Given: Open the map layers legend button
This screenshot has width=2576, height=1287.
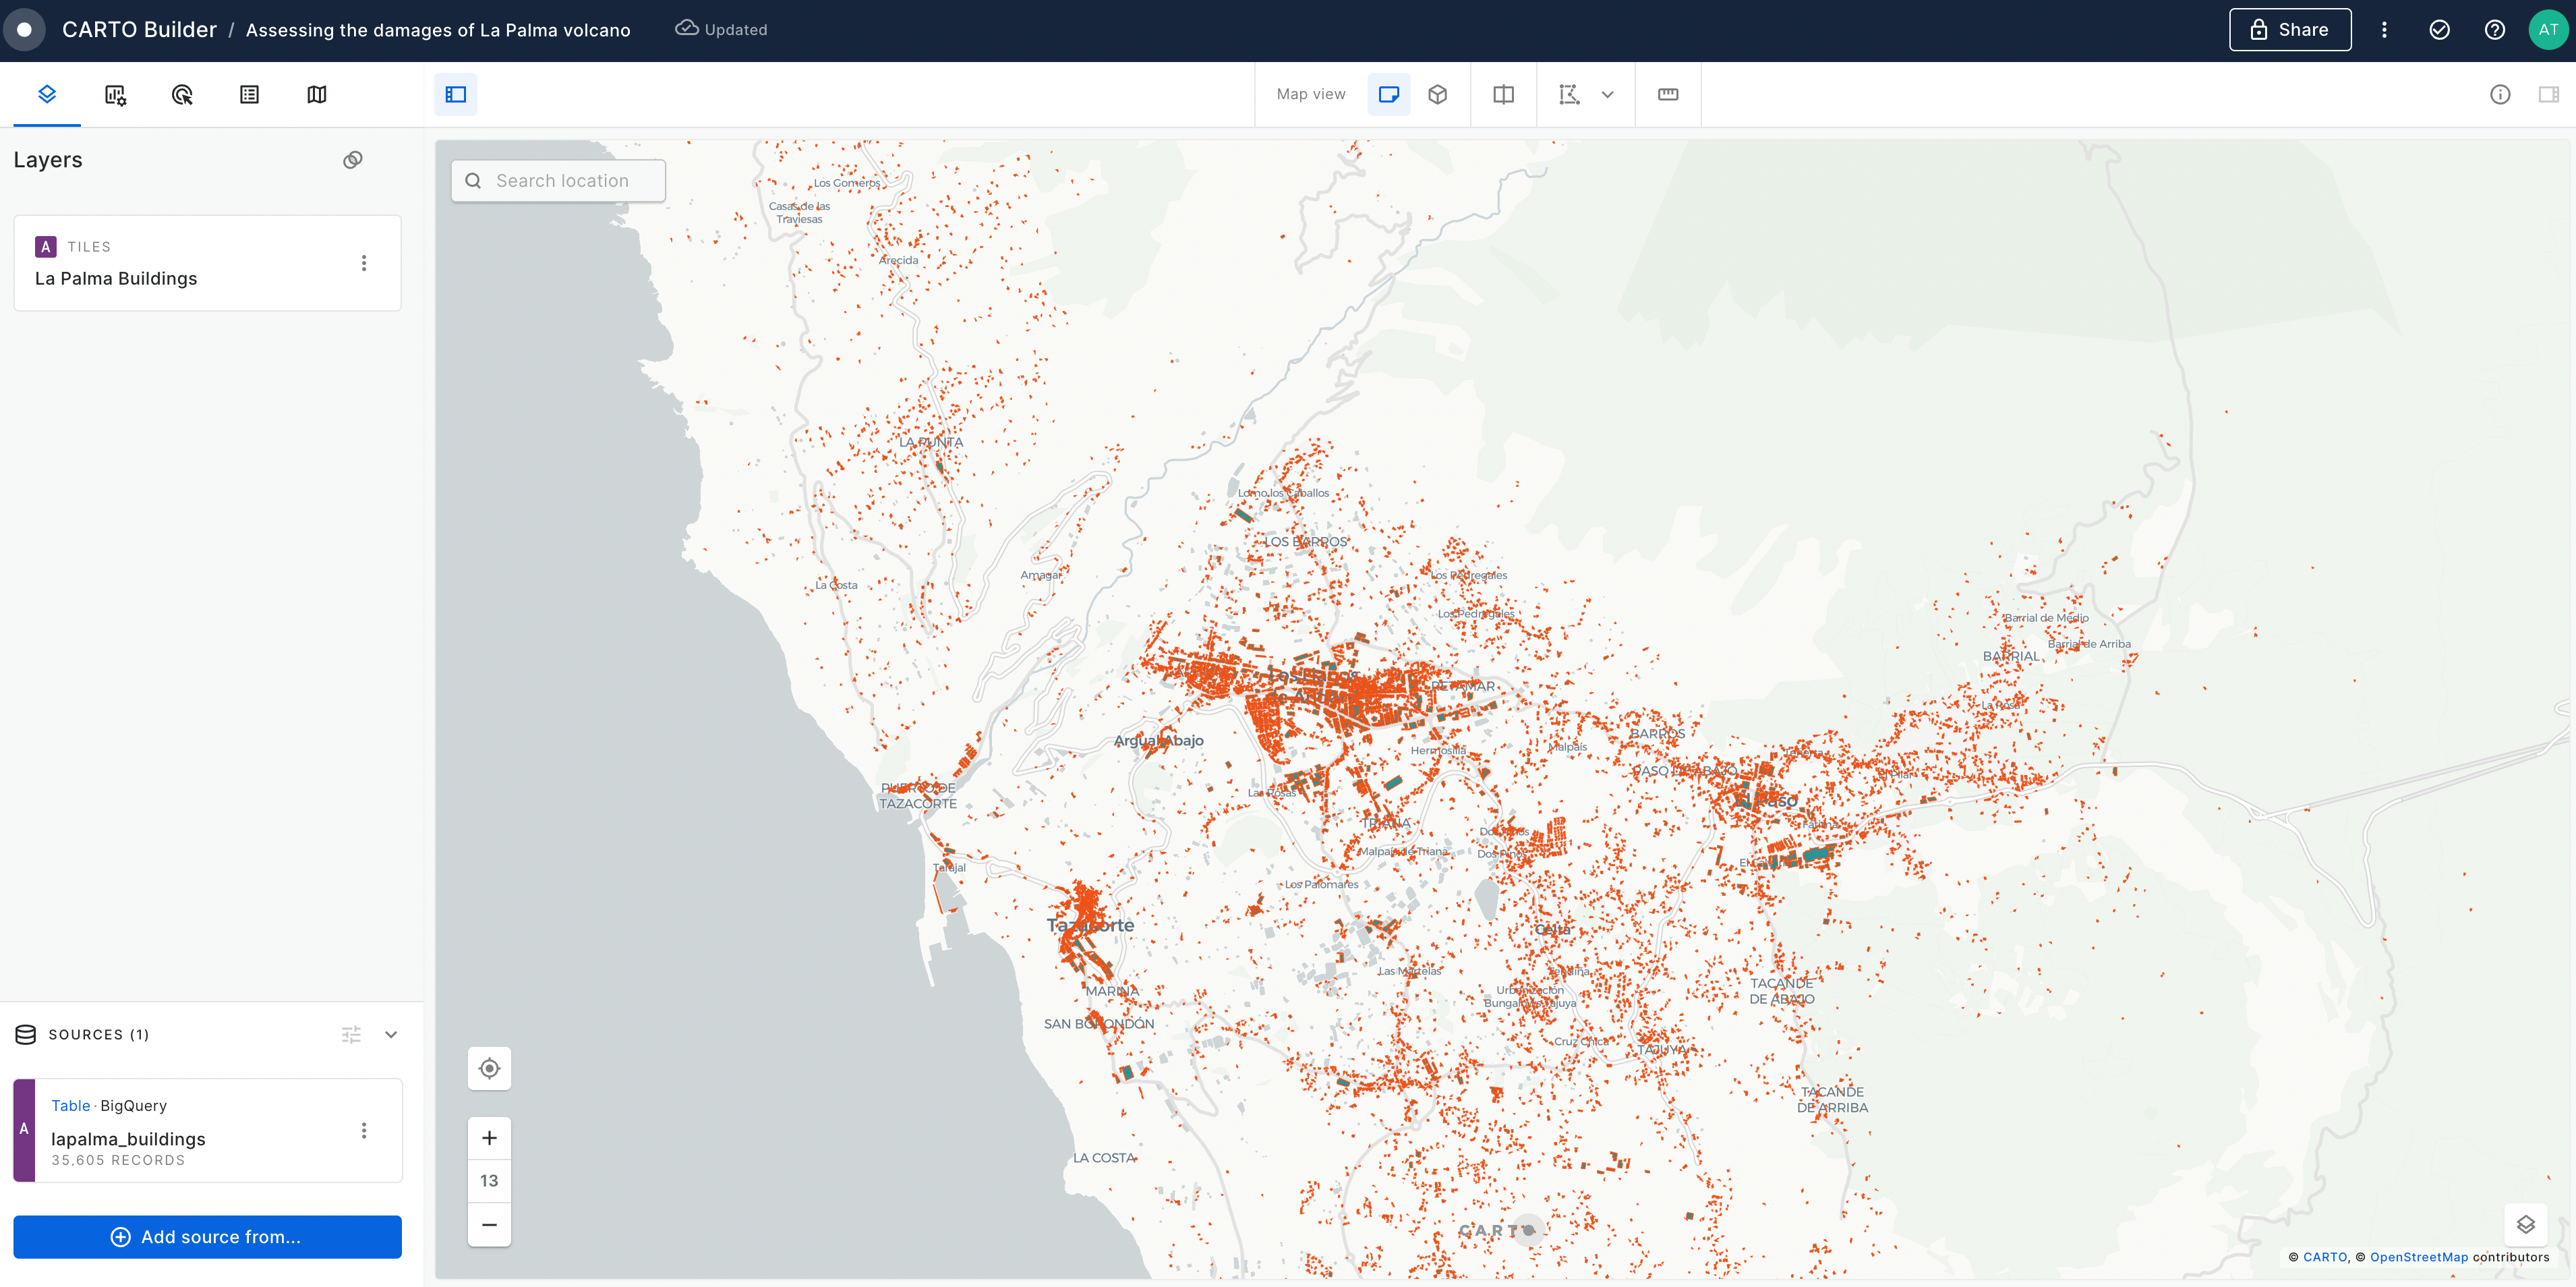Looking at the screenshot, I should (x=2526, y=1225).
